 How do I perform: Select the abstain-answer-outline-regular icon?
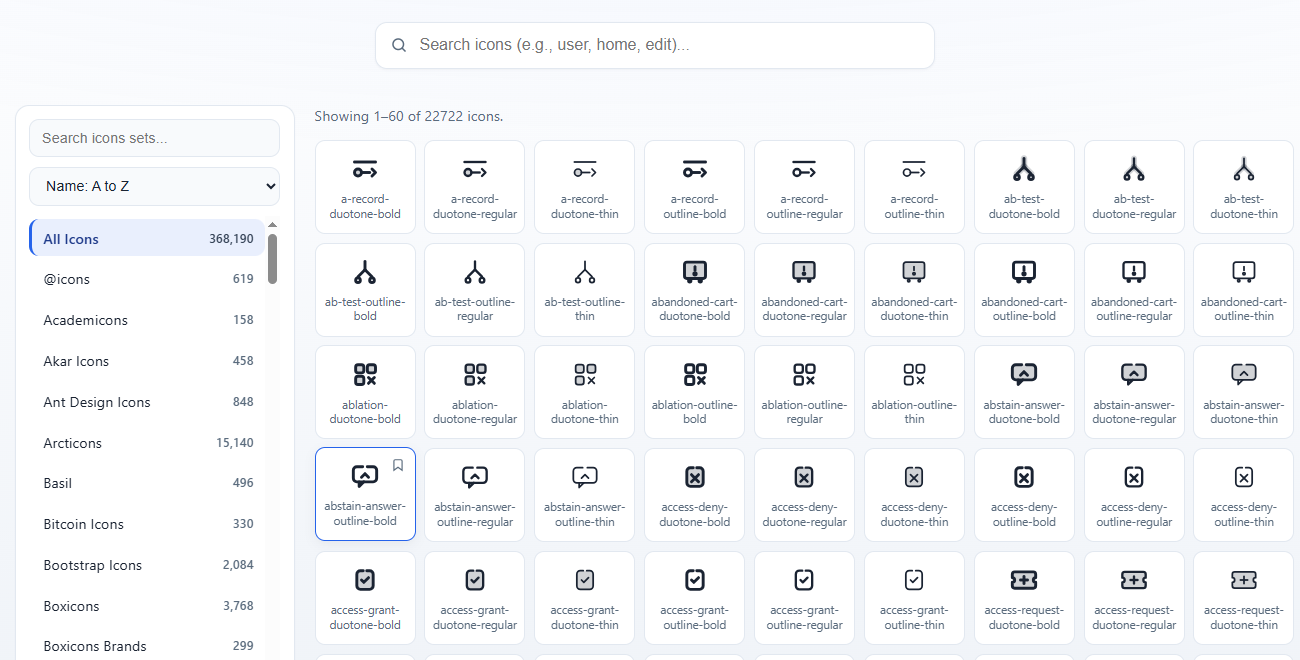[475, 495]
